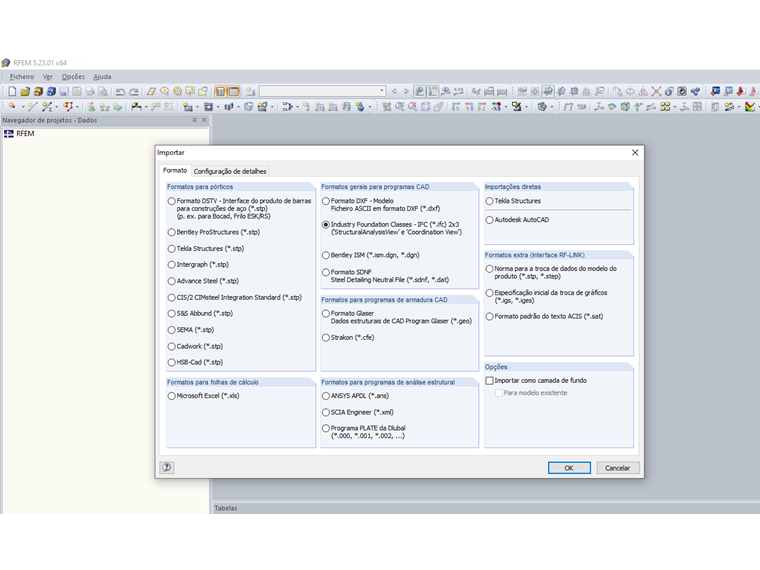Toggle the tables panel toolbar icon

[x=234, y=91]
